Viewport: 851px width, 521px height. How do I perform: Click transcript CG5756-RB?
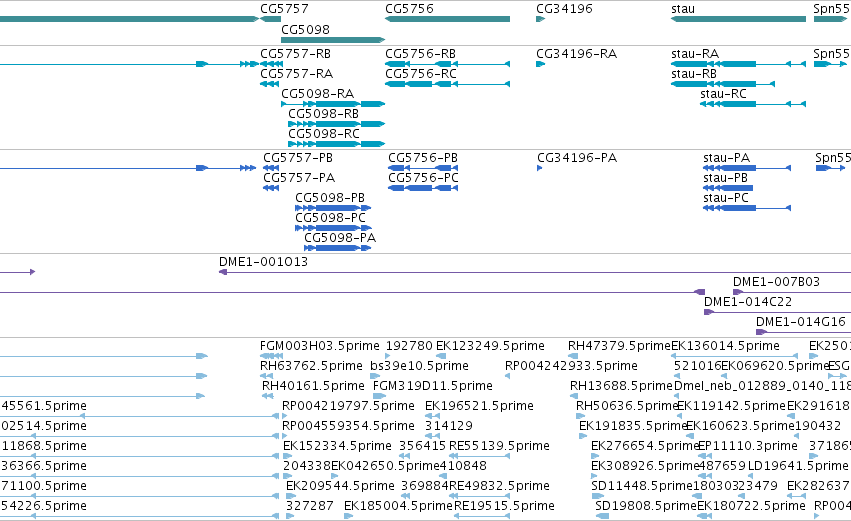point(420,54)
